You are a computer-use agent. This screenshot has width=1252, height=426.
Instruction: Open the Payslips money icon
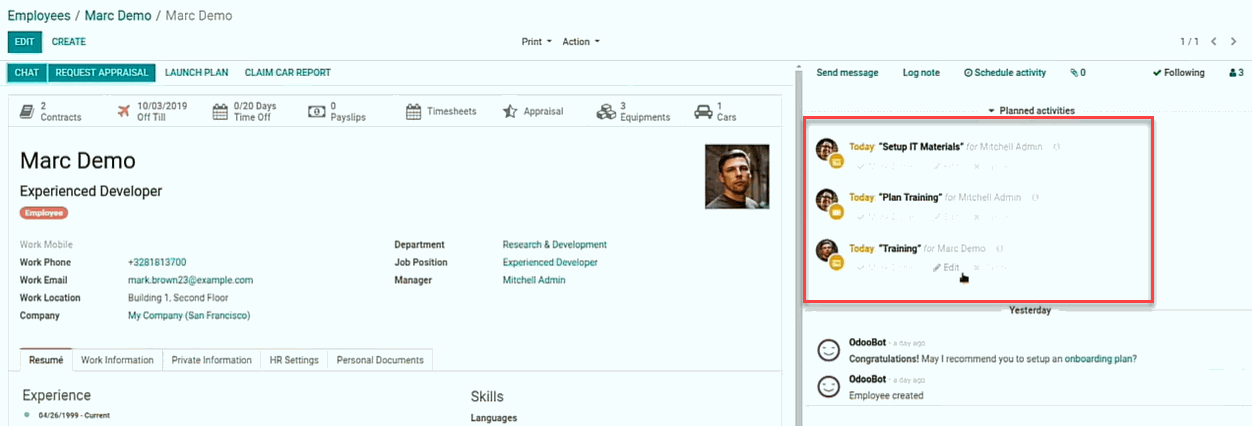point(317,112)
